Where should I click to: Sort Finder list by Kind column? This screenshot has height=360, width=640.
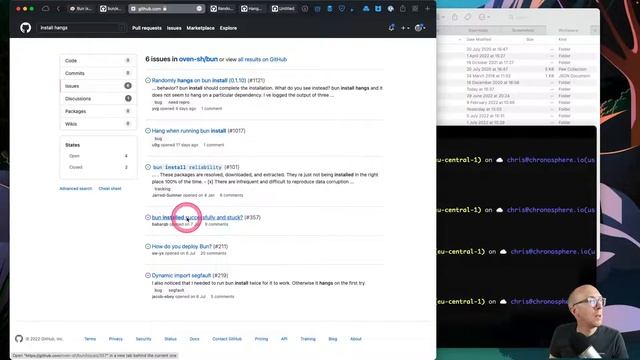point(562,40)
